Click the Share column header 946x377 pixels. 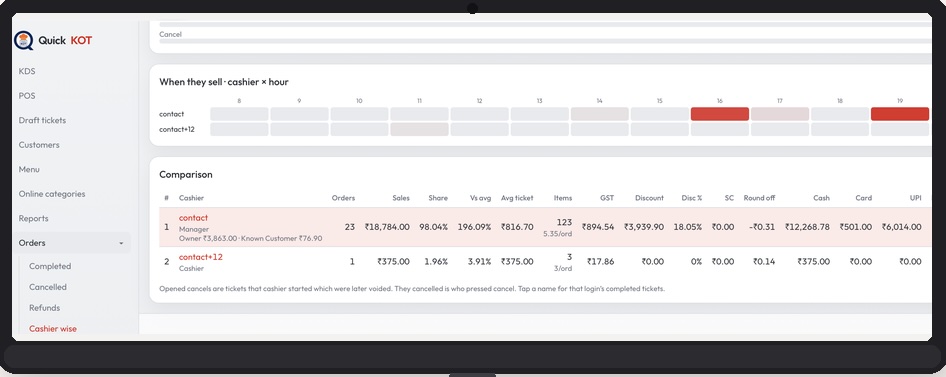coord(438,198)
